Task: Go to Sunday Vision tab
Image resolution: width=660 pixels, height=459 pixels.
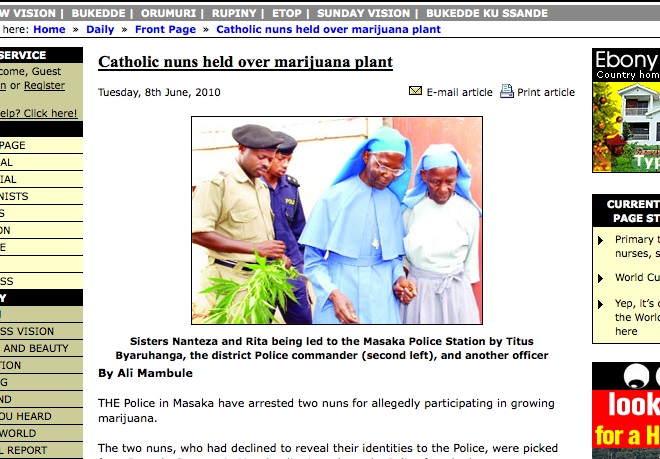Action: pyautogui.click(x=363, y=13)
